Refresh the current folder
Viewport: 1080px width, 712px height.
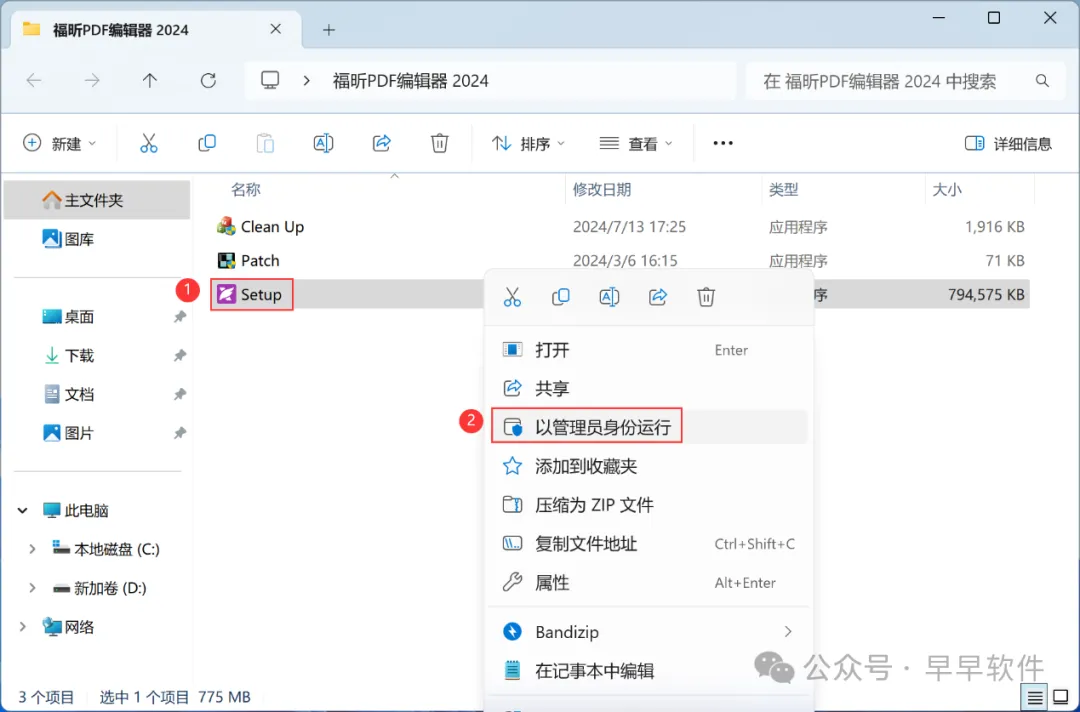[208, 81]
